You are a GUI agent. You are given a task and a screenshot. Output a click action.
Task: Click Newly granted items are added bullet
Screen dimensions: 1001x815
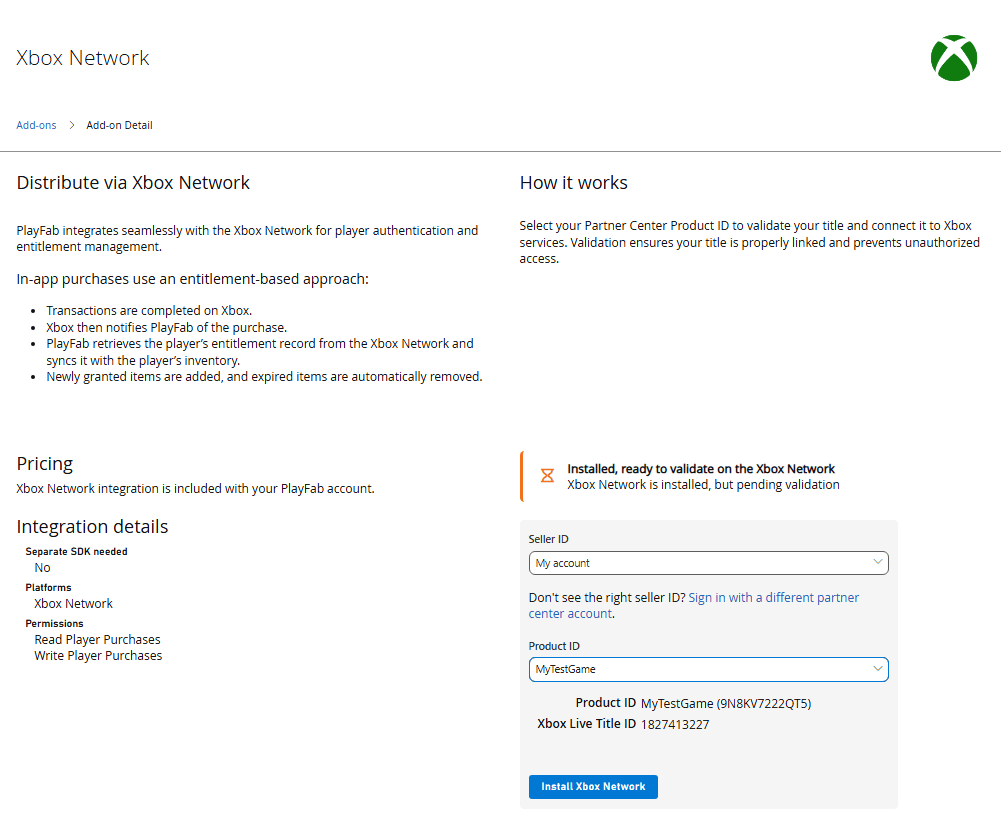[x=264, y=377]
